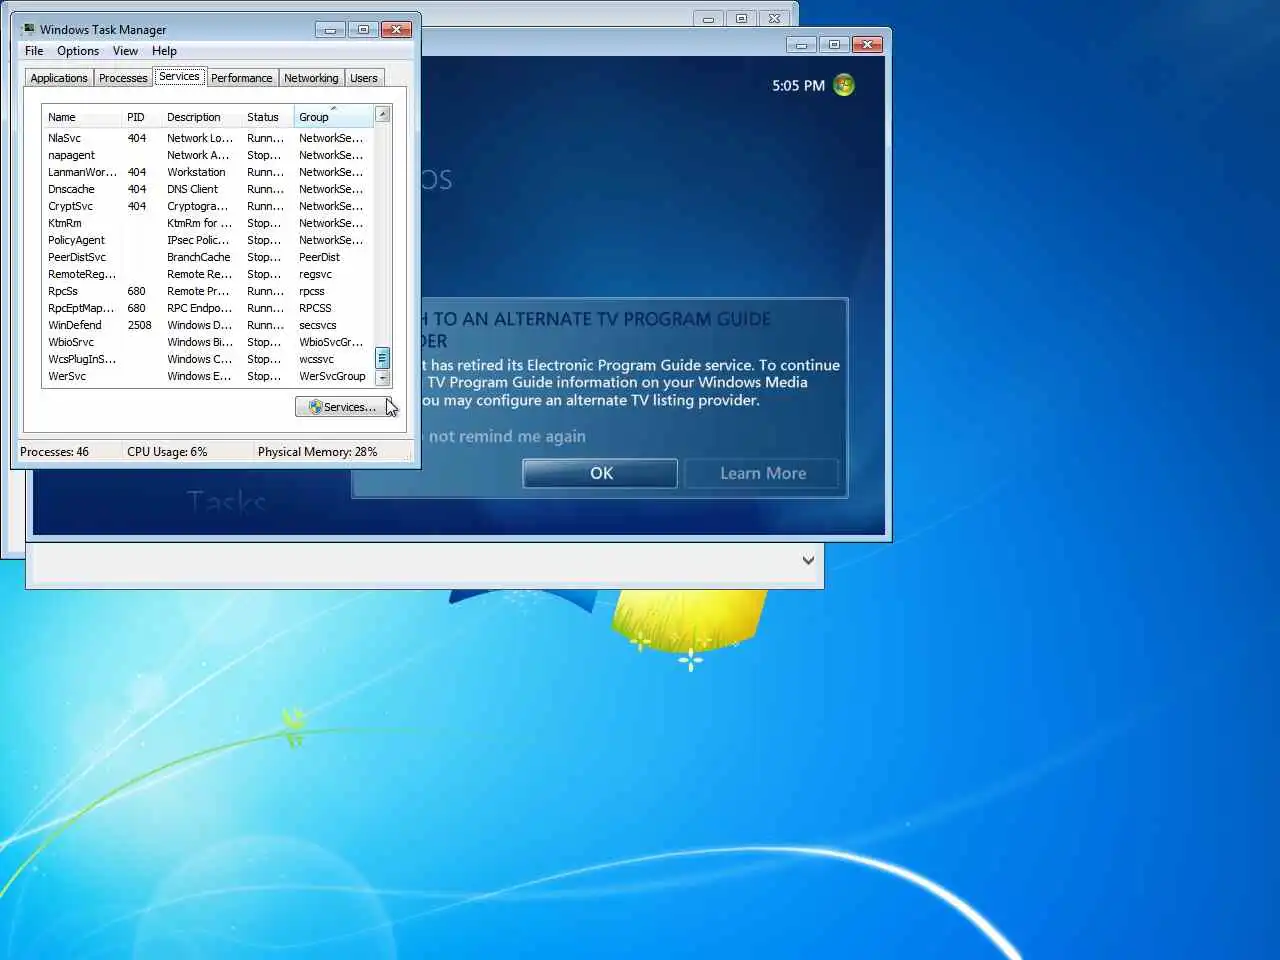Open the Options menu in Task Manager
Viewport: 1280px width, 960px height.
[x=78, y=51]
